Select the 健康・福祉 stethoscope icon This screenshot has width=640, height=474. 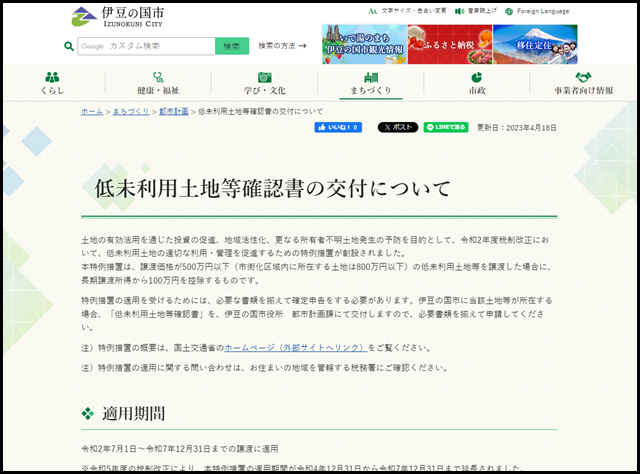click(x=158, y=77)
